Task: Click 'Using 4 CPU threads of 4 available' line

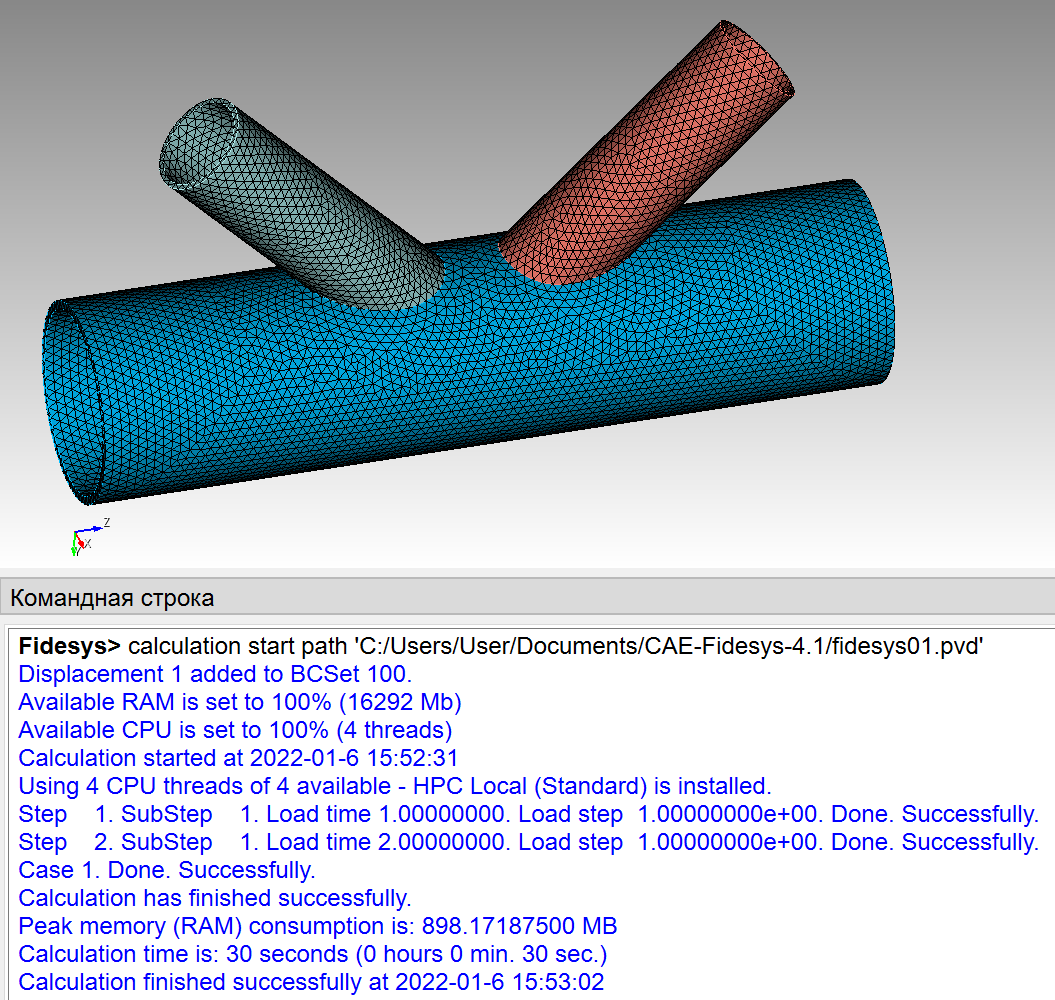Action: pos(394,786)
